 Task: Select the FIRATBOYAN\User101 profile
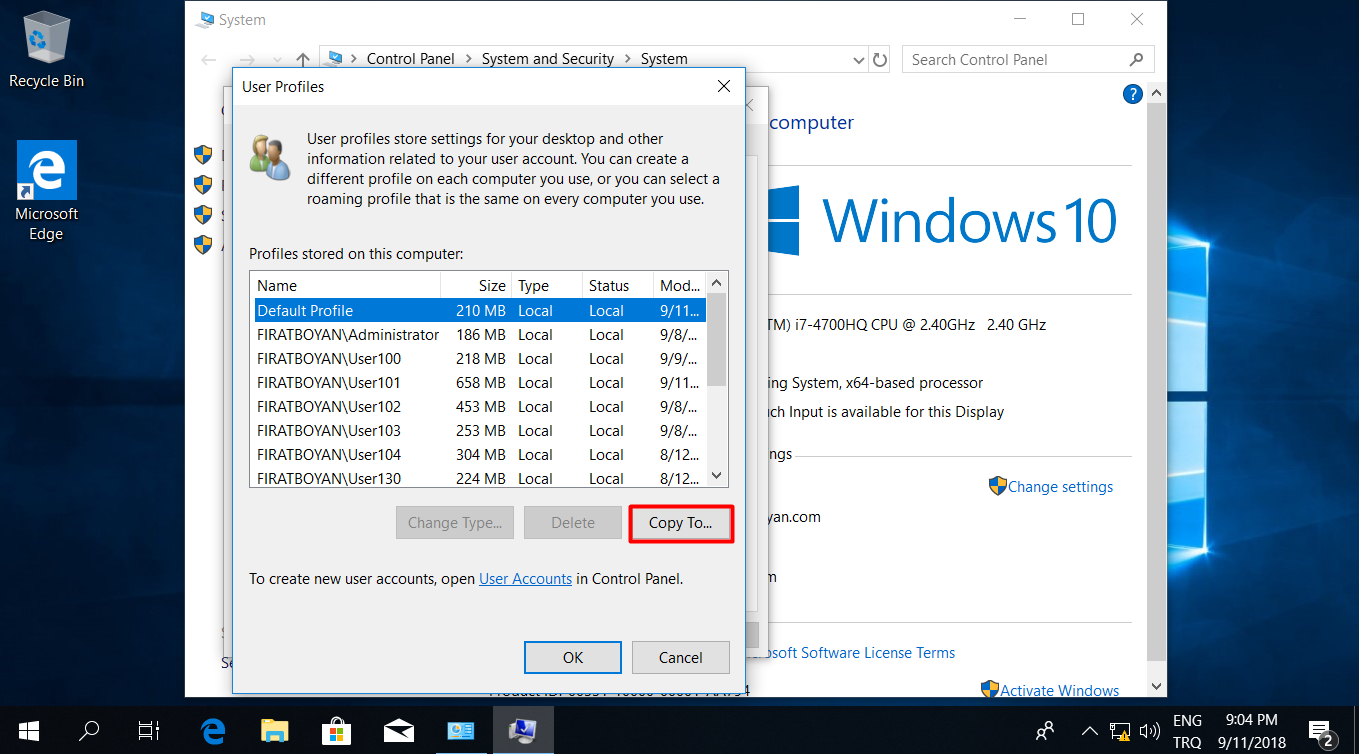tap(480, 383)
